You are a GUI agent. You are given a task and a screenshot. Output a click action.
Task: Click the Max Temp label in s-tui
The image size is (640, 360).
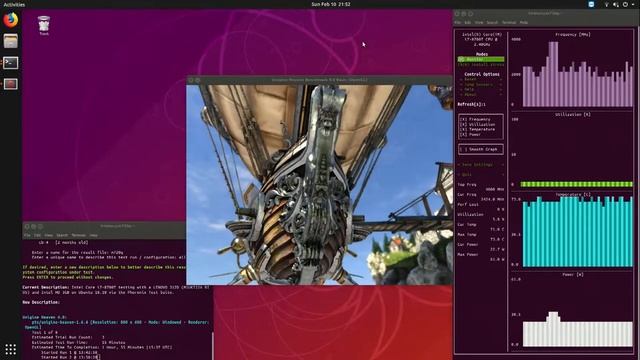(467, 235)
